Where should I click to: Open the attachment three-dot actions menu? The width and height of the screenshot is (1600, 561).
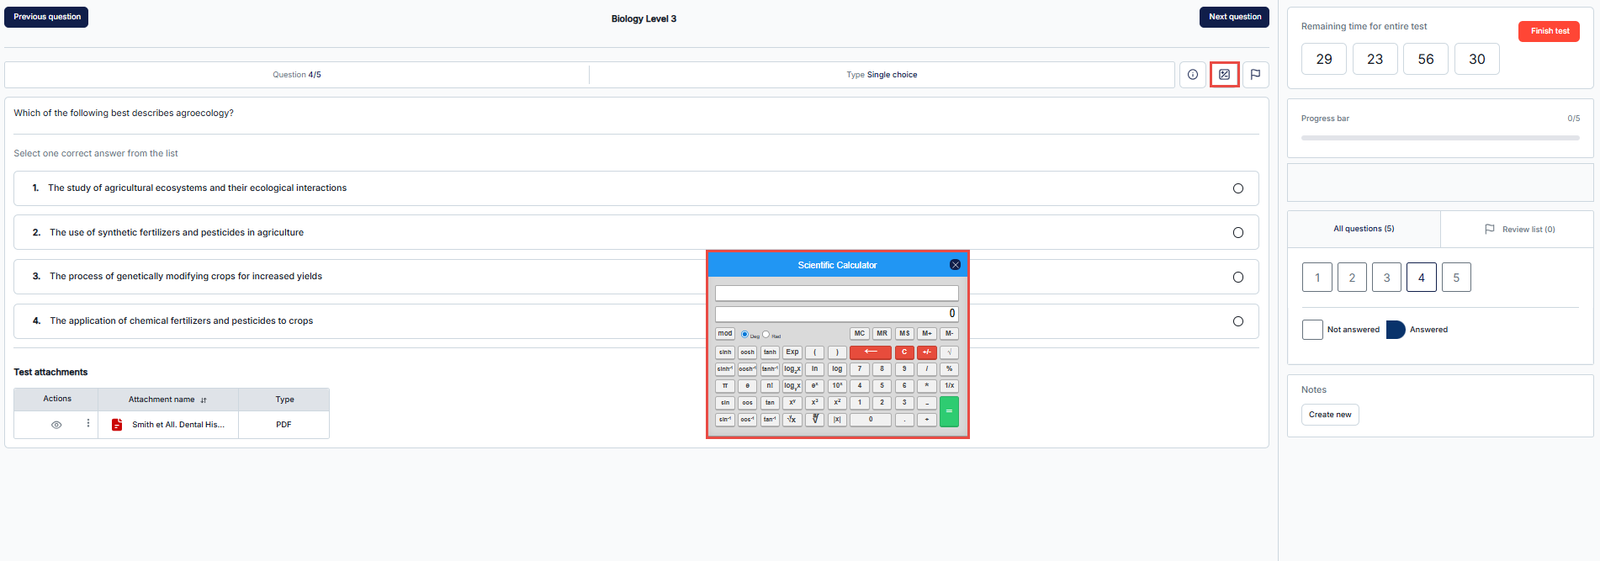click(88, 424)
